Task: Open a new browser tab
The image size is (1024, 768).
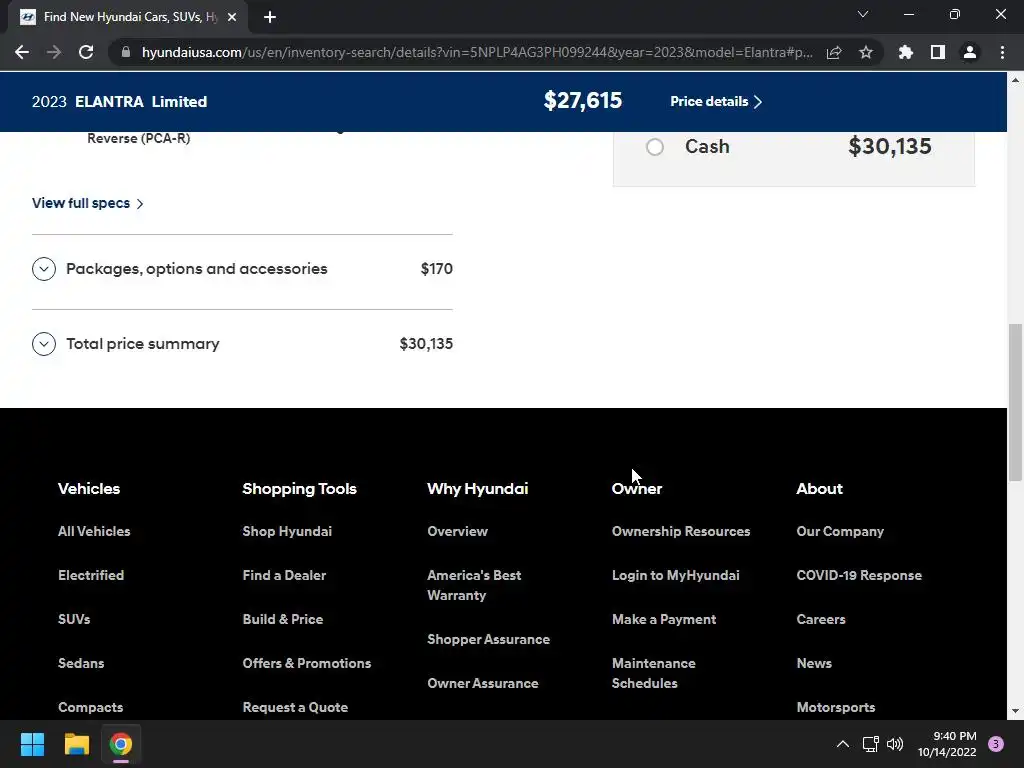Action: (x=270, y=17)
